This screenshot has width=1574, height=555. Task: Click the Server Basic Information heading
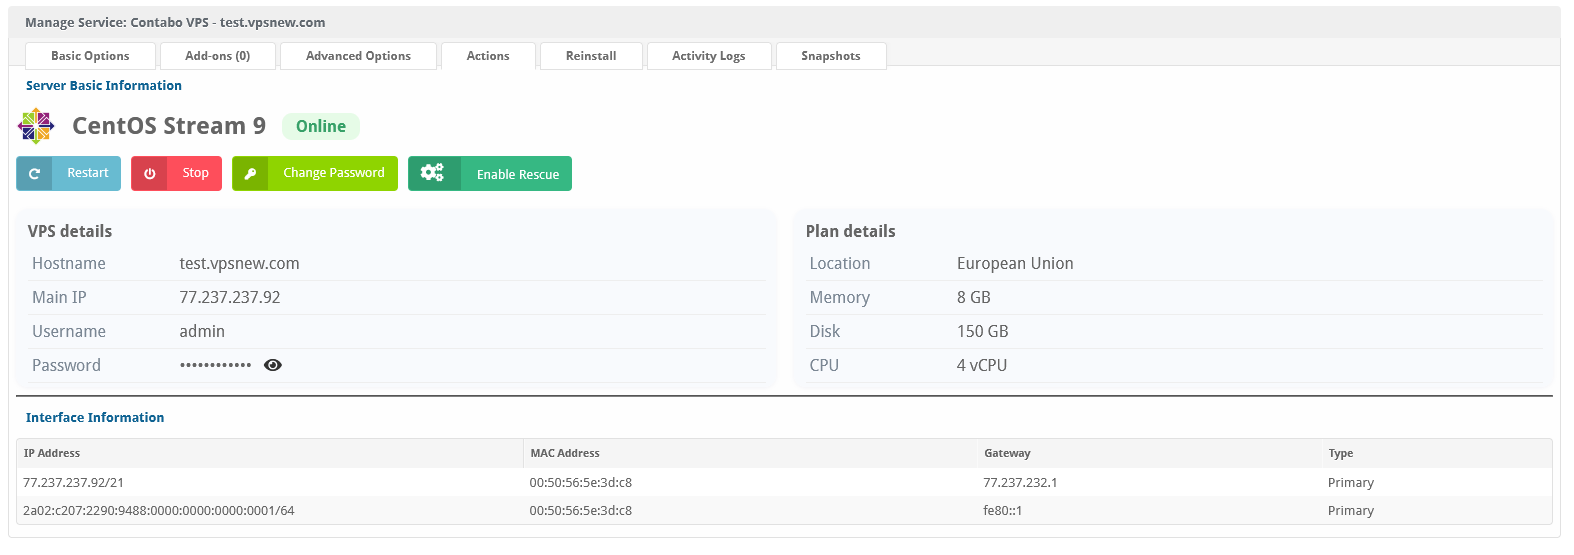(104, 86)
